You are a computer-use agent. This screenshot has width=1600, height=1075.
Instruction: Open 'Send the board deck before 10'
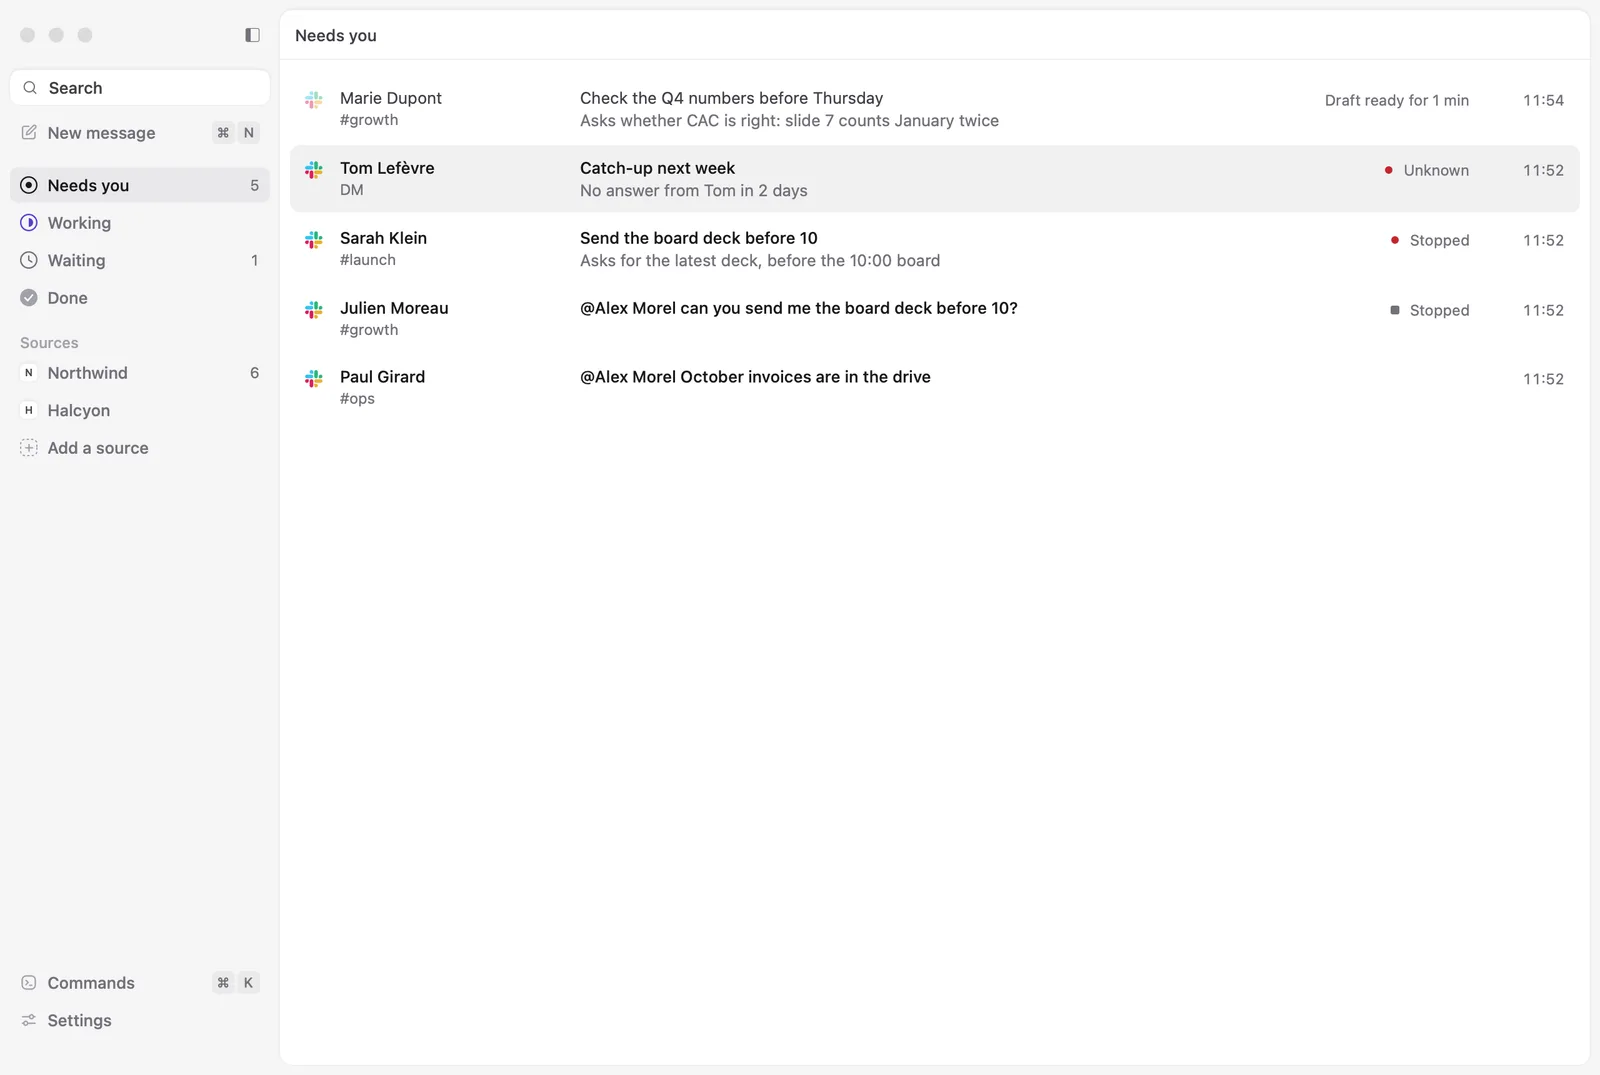point(935,249)
